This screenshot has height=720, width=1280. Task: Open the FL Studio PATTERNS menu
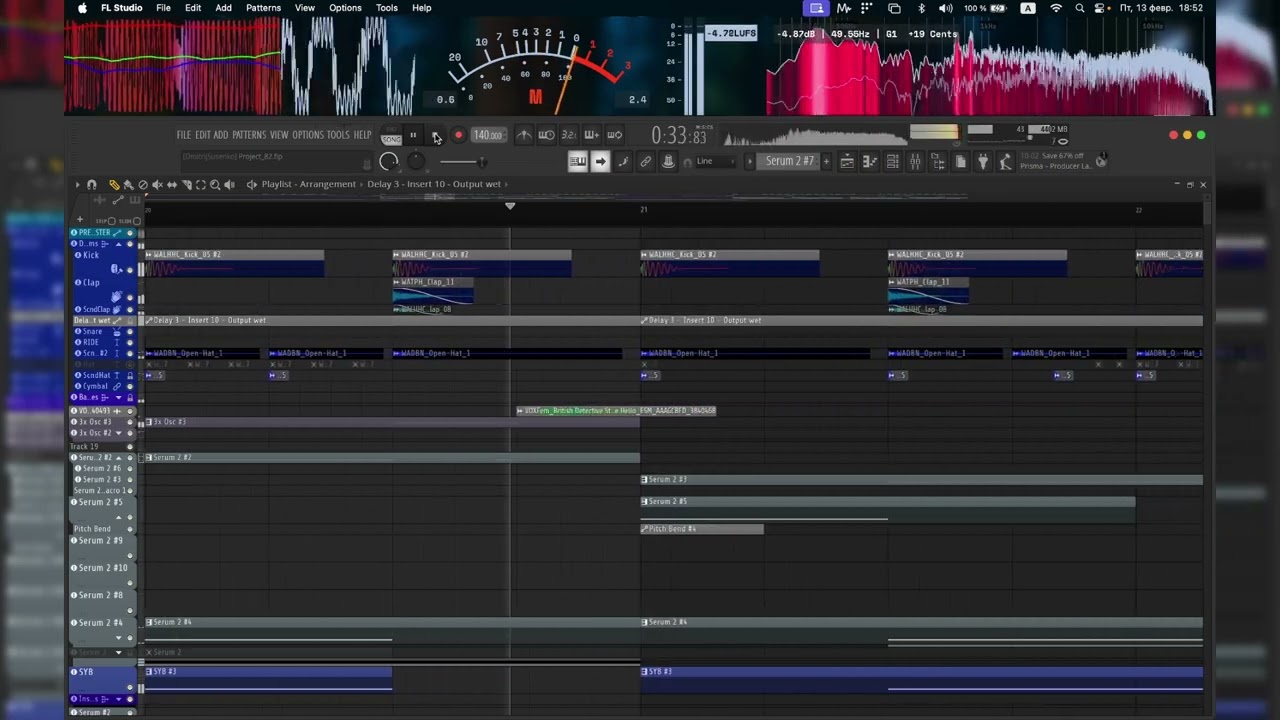tap(249, 135)
